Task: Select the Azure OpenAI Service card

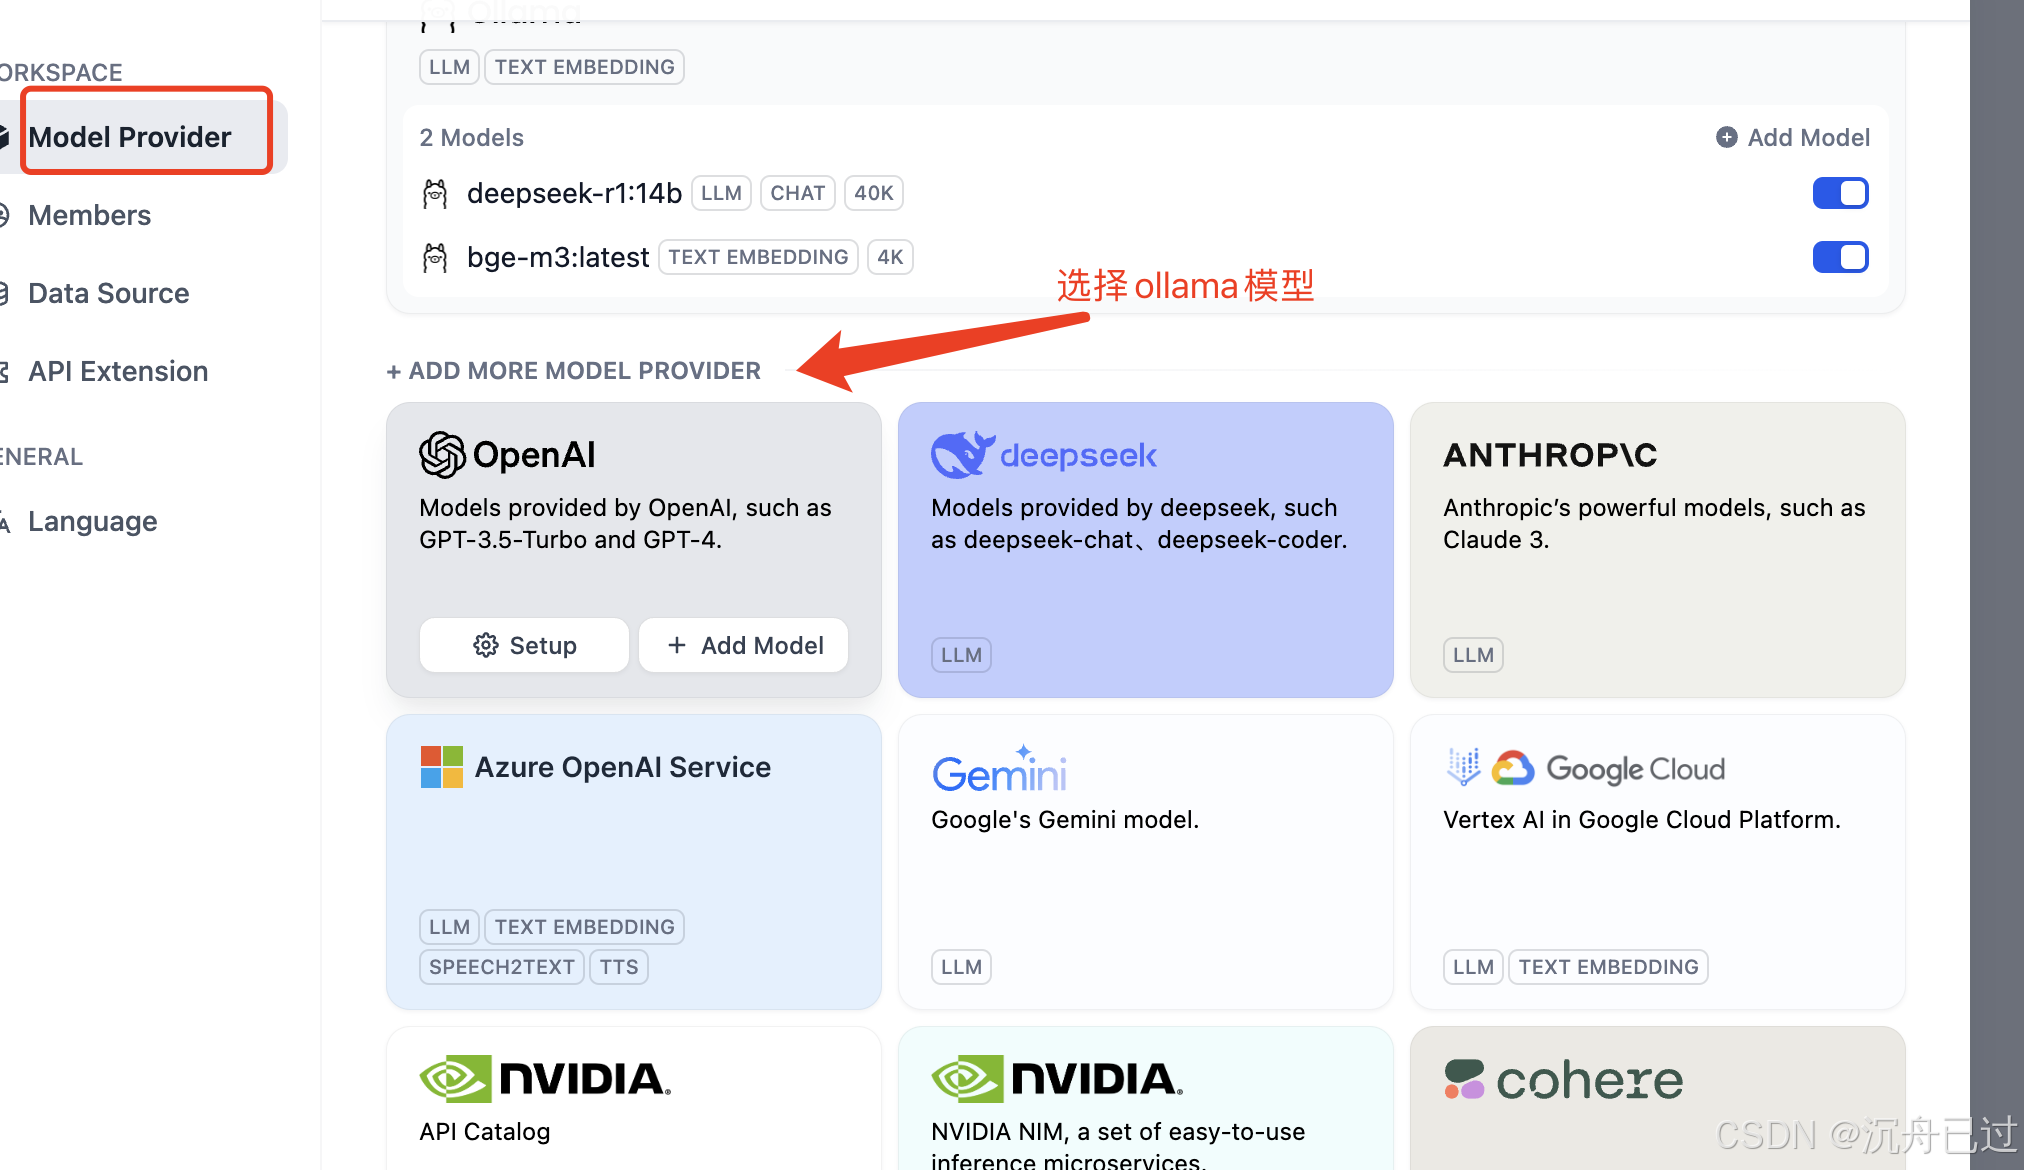Action: (634, 862)
